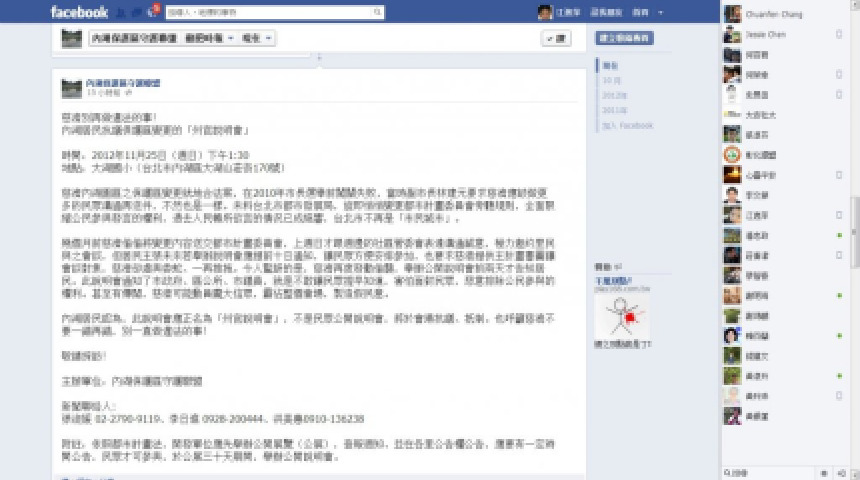The image size is (860, 480).
Task: Open the account dropdown arrow in the top bar
Action: tap(660, 12)
